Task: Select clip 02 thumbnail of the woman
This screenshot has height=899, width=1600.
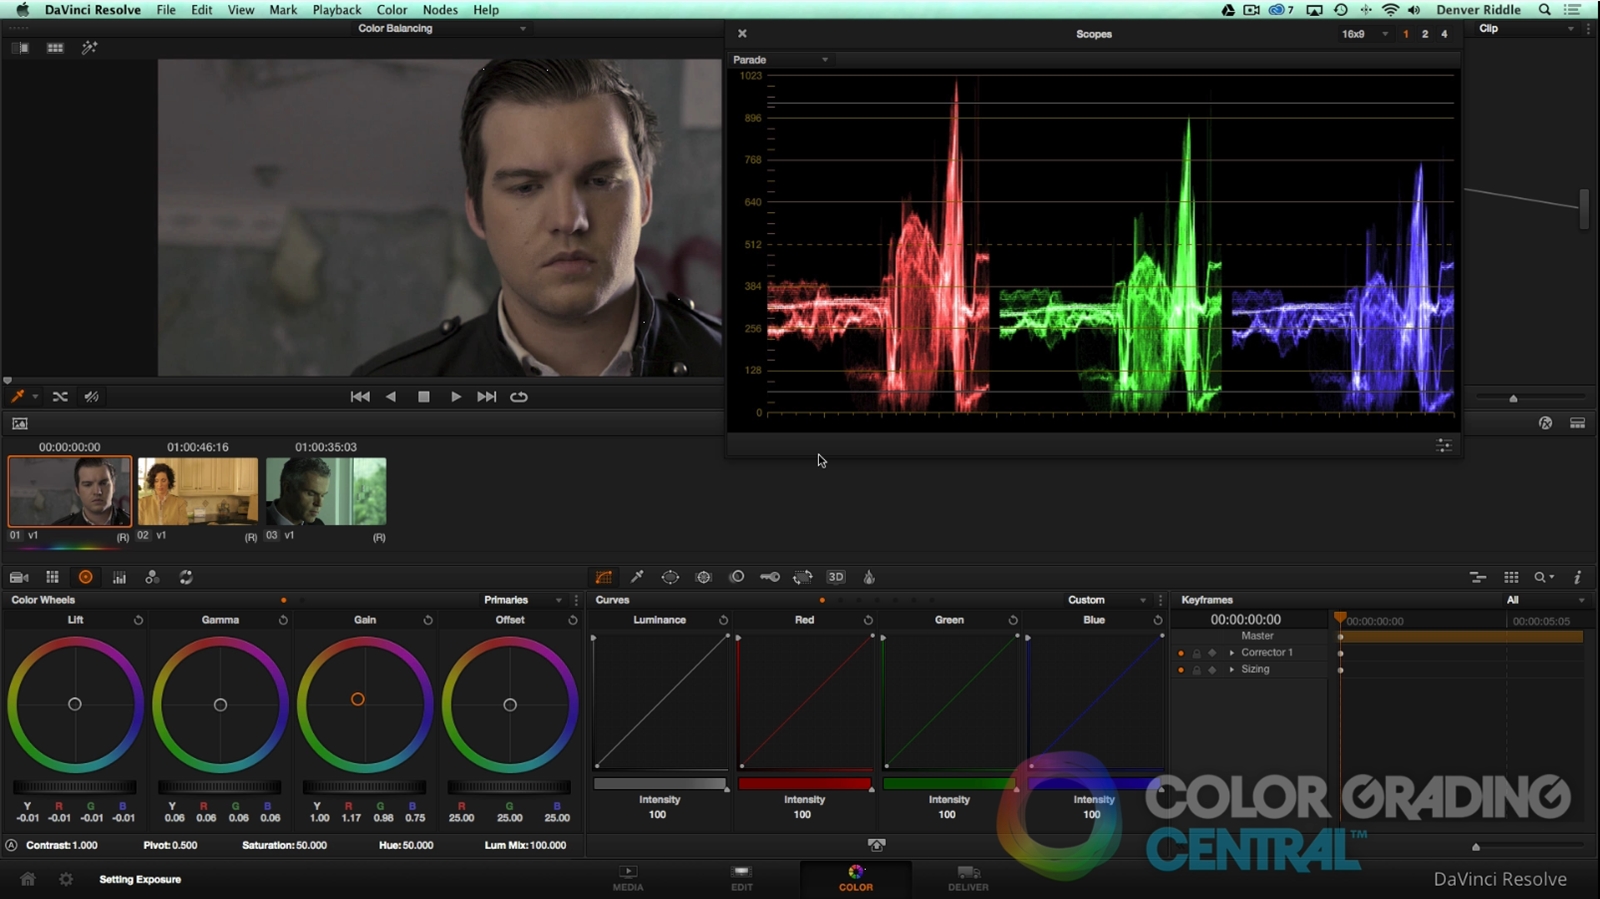Action: click(x=198, y=491)
